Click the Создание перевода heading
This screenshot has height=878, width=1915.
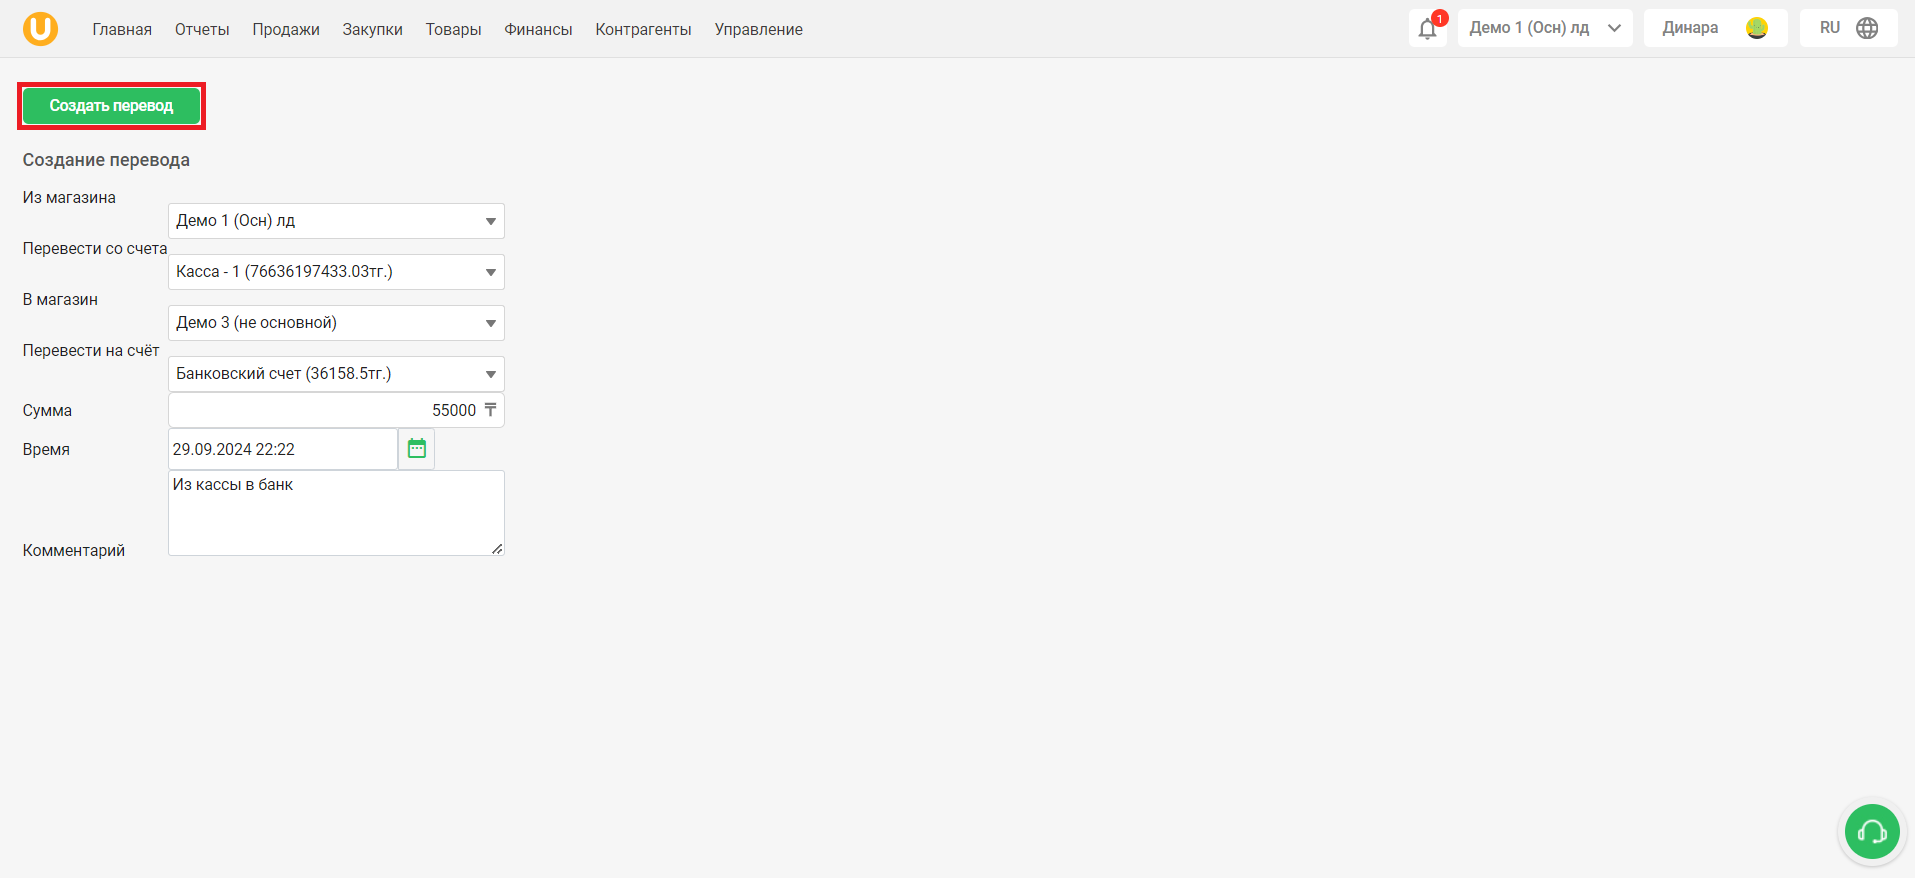(x=106, y=160)
